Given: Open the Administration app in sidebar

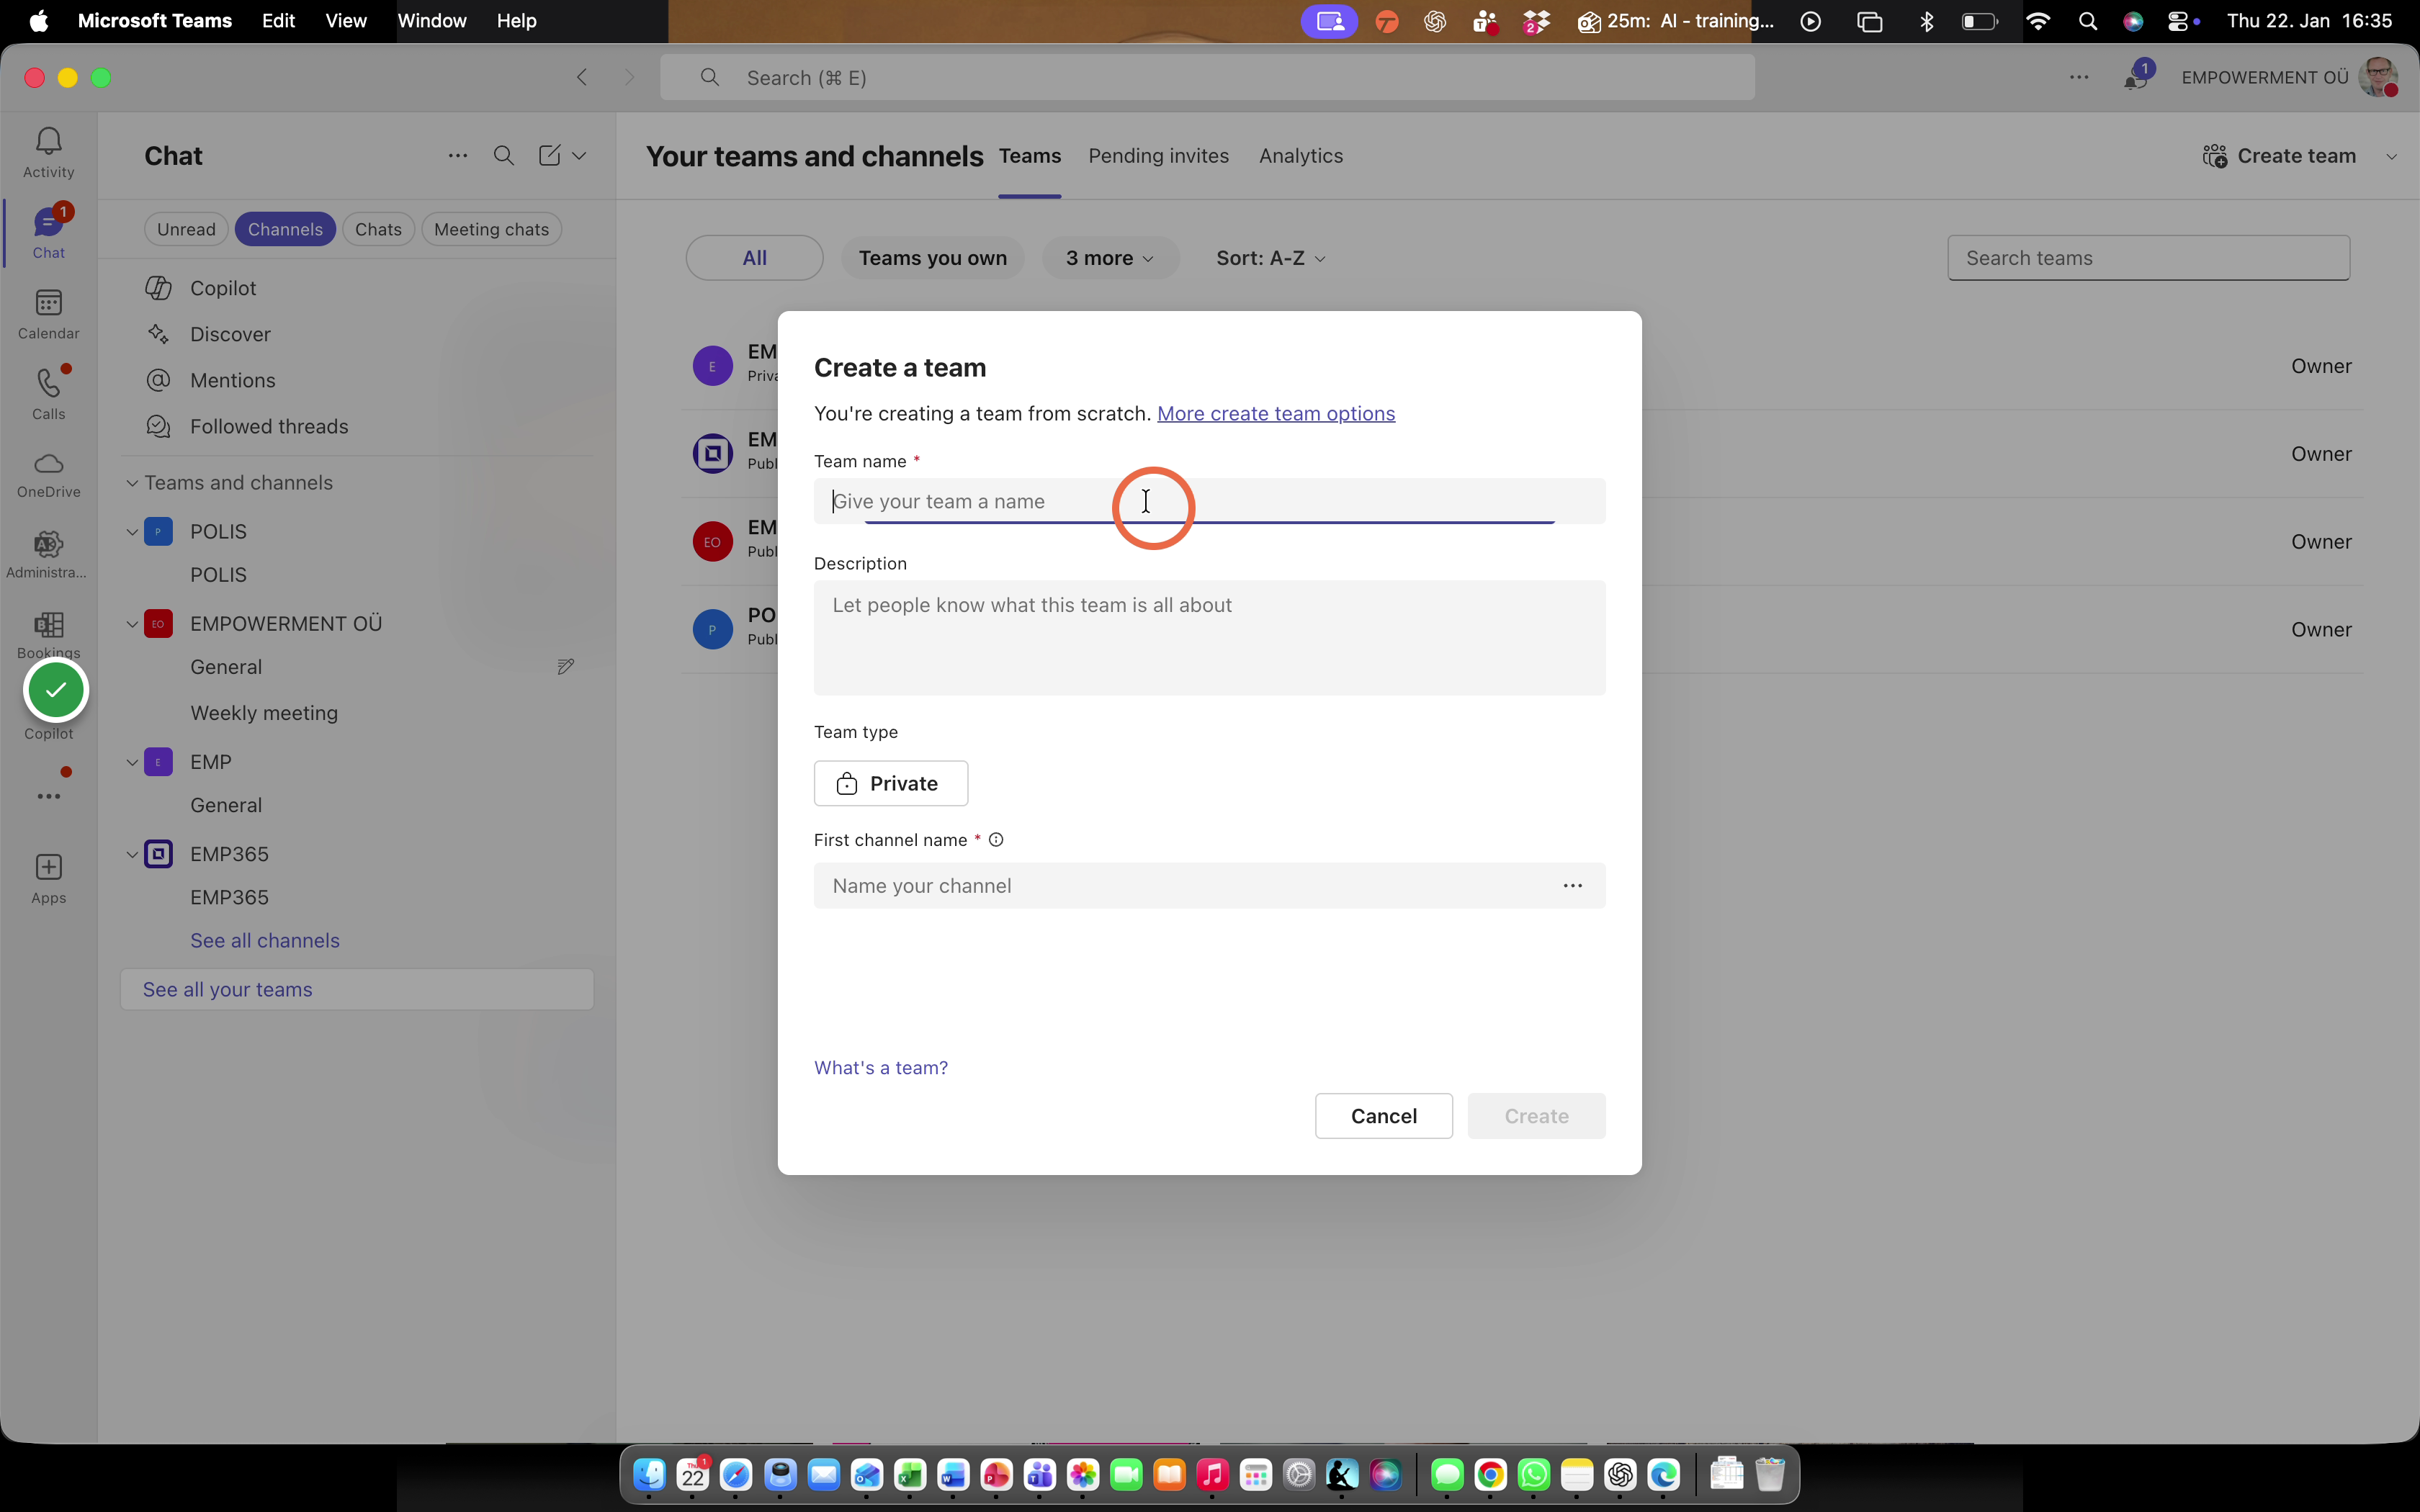Looking at the screenshot, I should coord(48,555).
